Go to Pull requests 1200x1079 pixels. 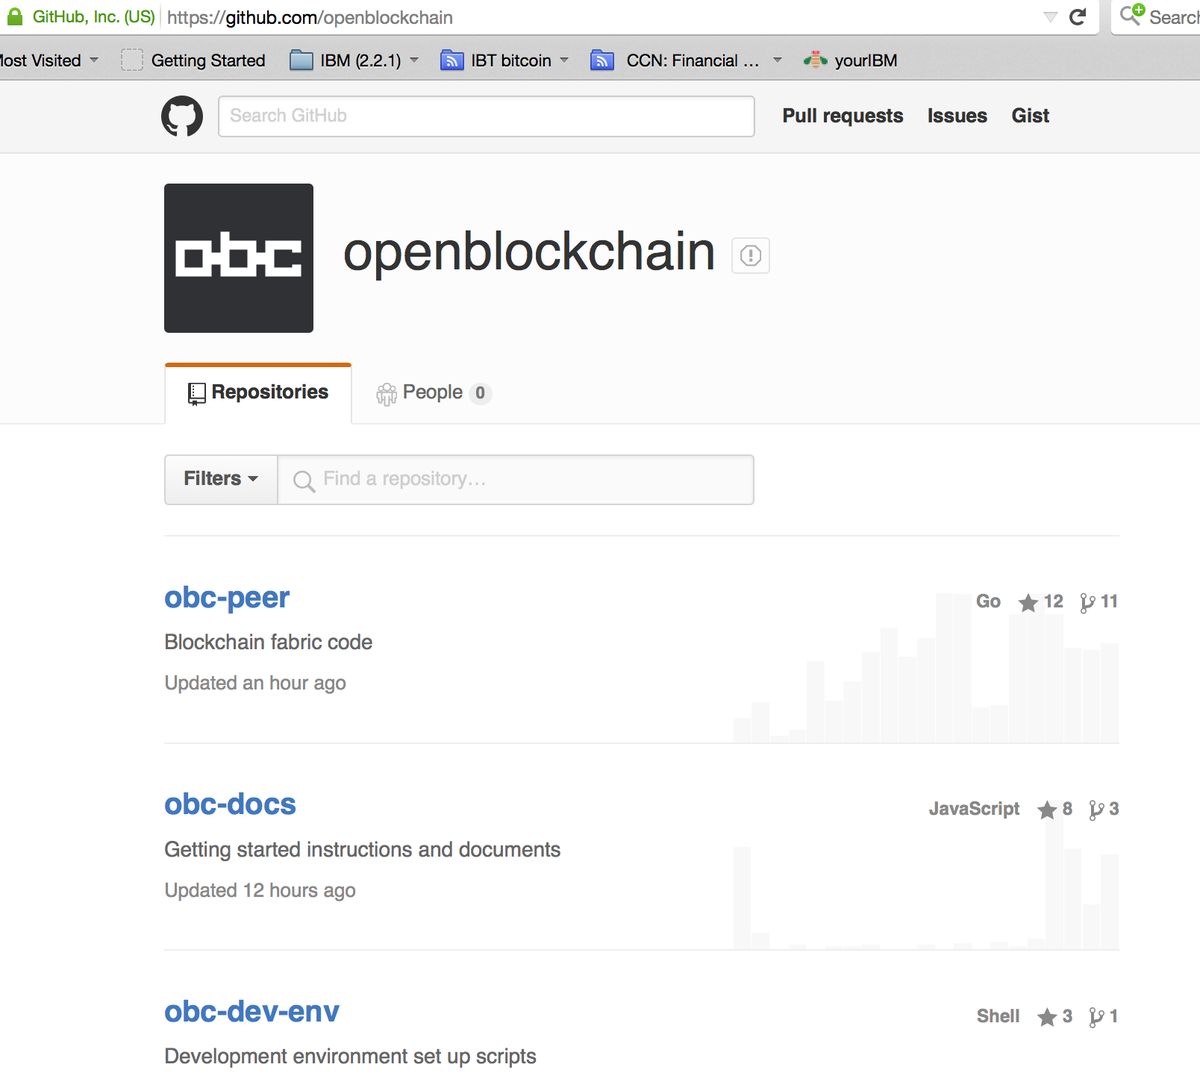(843, 116)
